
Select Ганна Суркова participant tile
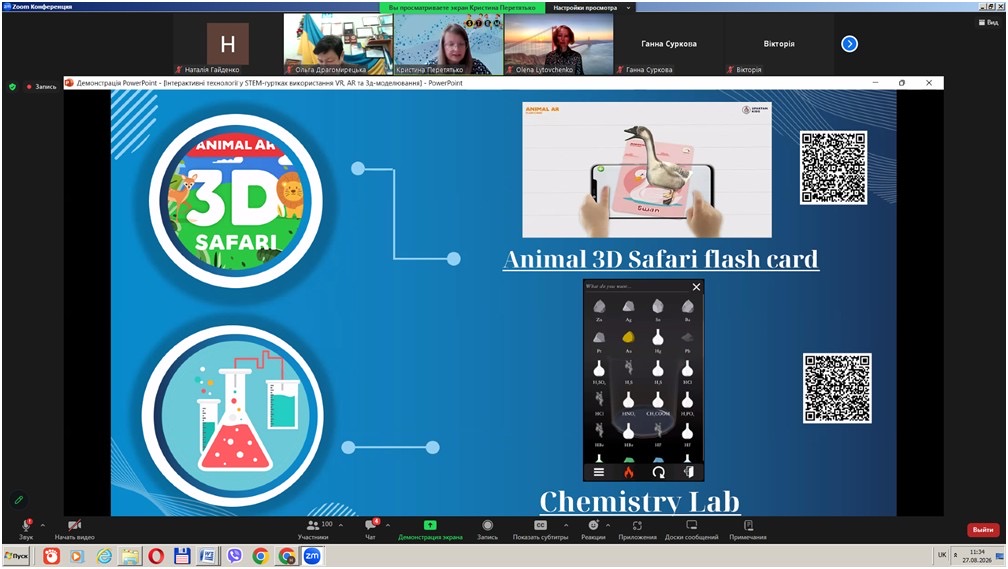[669, 44]
